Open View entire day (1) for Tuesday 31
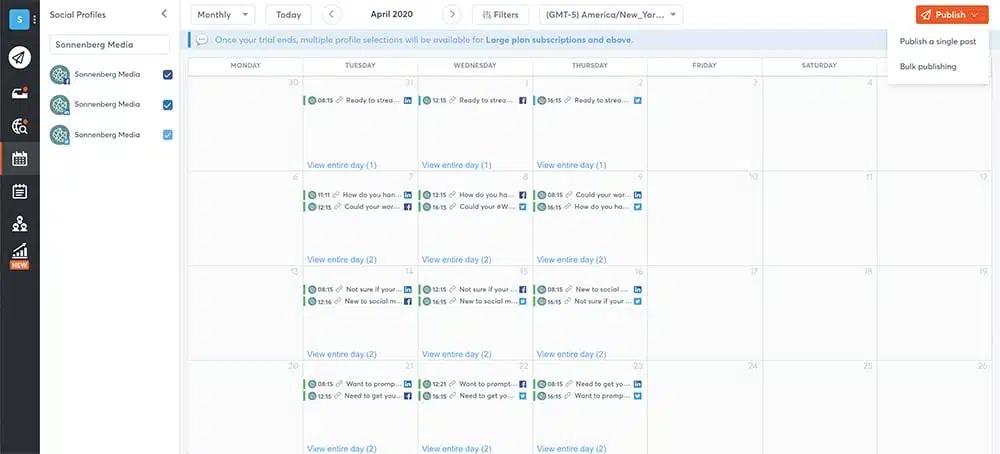 [342, 165]
